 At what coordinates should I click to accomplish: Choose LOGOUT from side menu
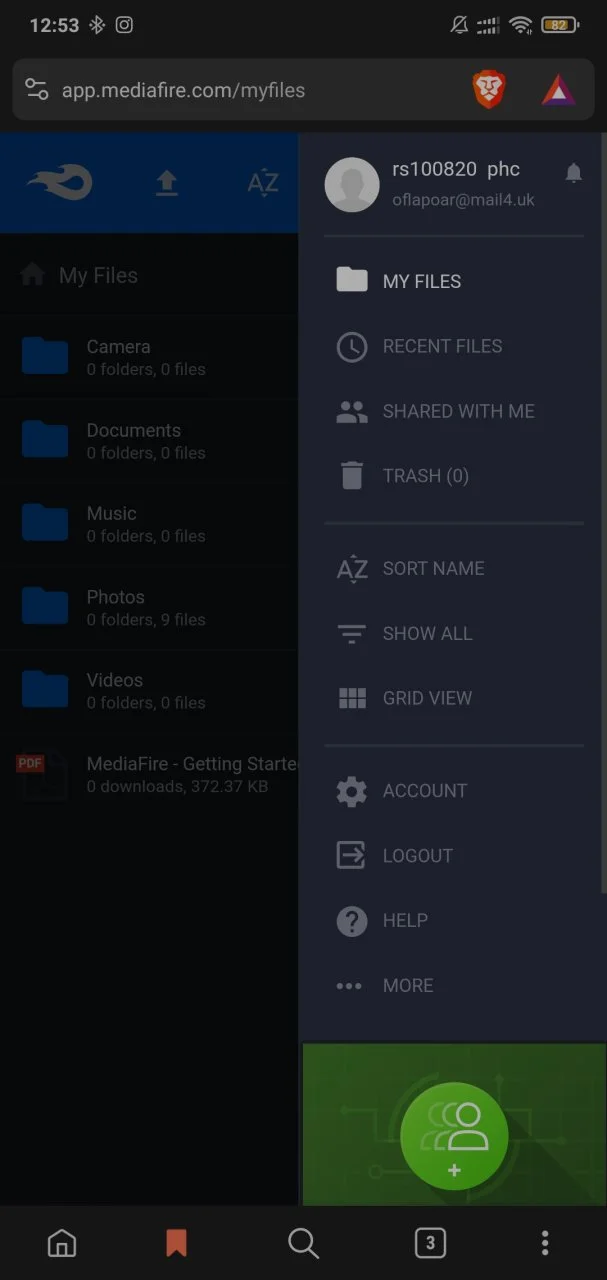point(454,855)
